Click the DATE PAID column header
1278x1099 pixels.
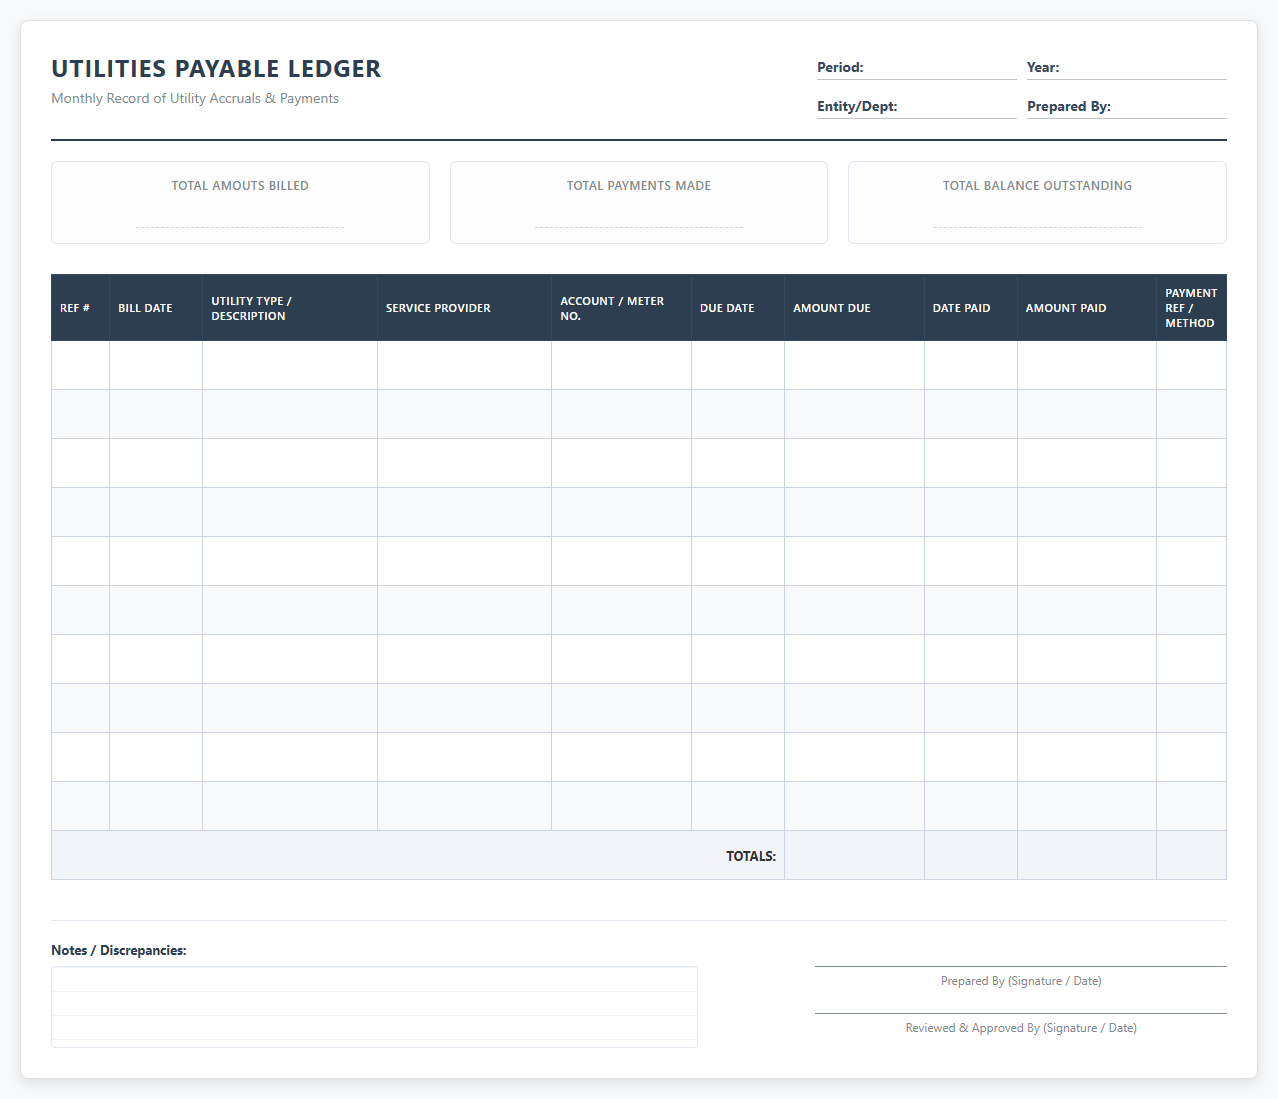pos(971,308)
